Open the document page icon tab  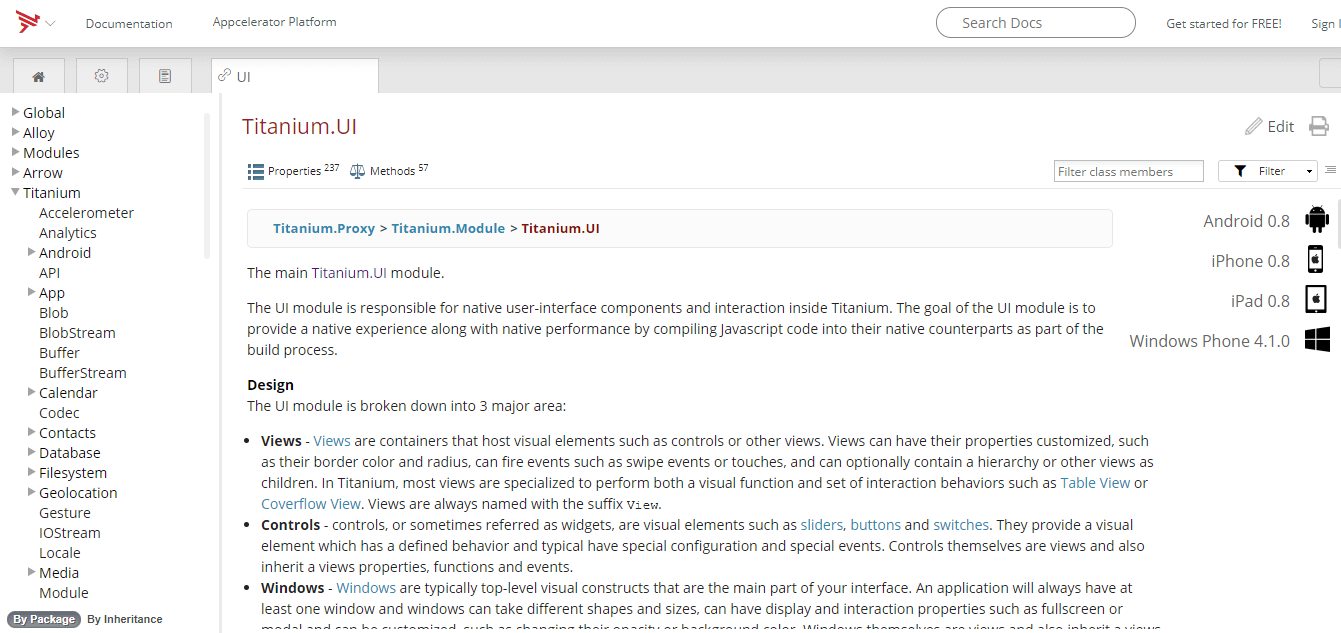point(165,76)
